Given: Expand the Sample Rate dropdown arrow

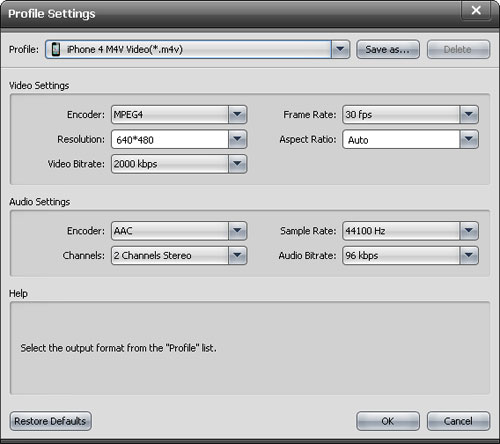Looking at the screenshot, I should click(x=469, y=231).
